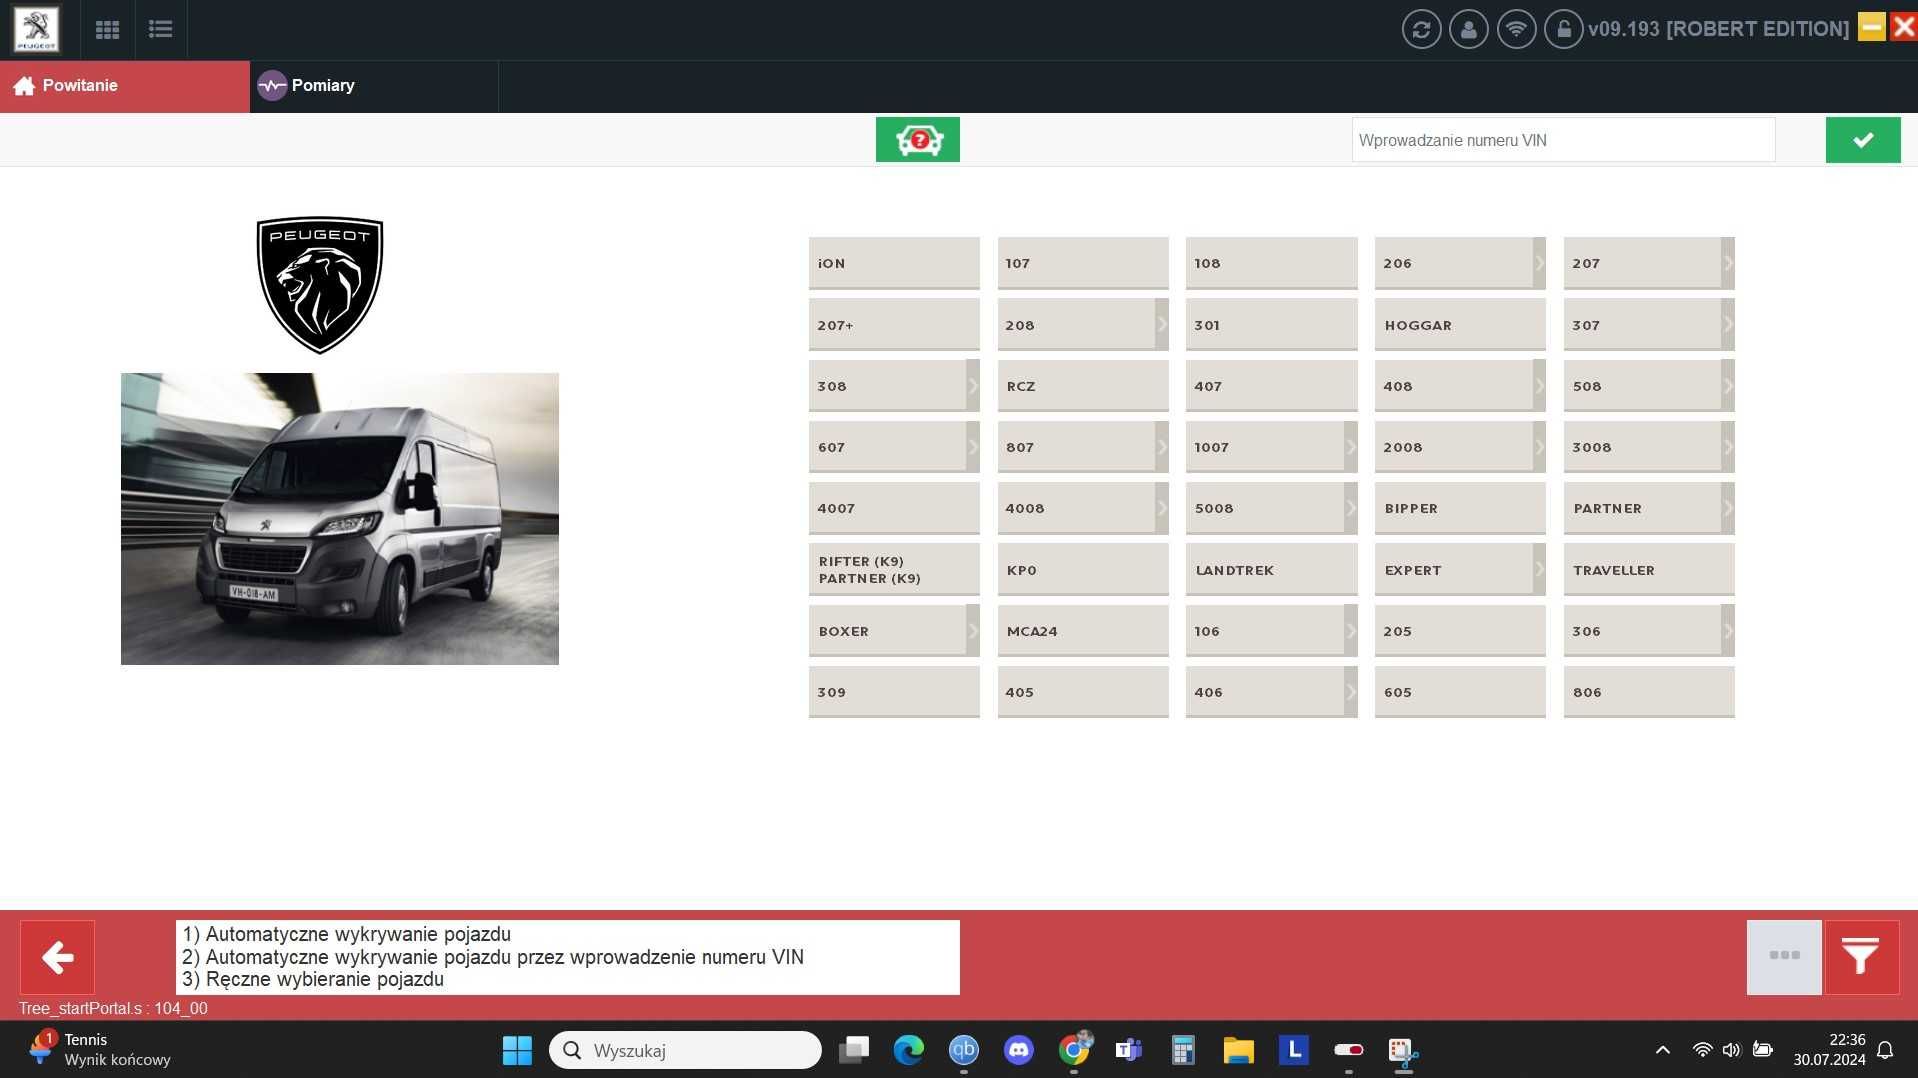
Task: Select the 309 model
Action: 894,691
